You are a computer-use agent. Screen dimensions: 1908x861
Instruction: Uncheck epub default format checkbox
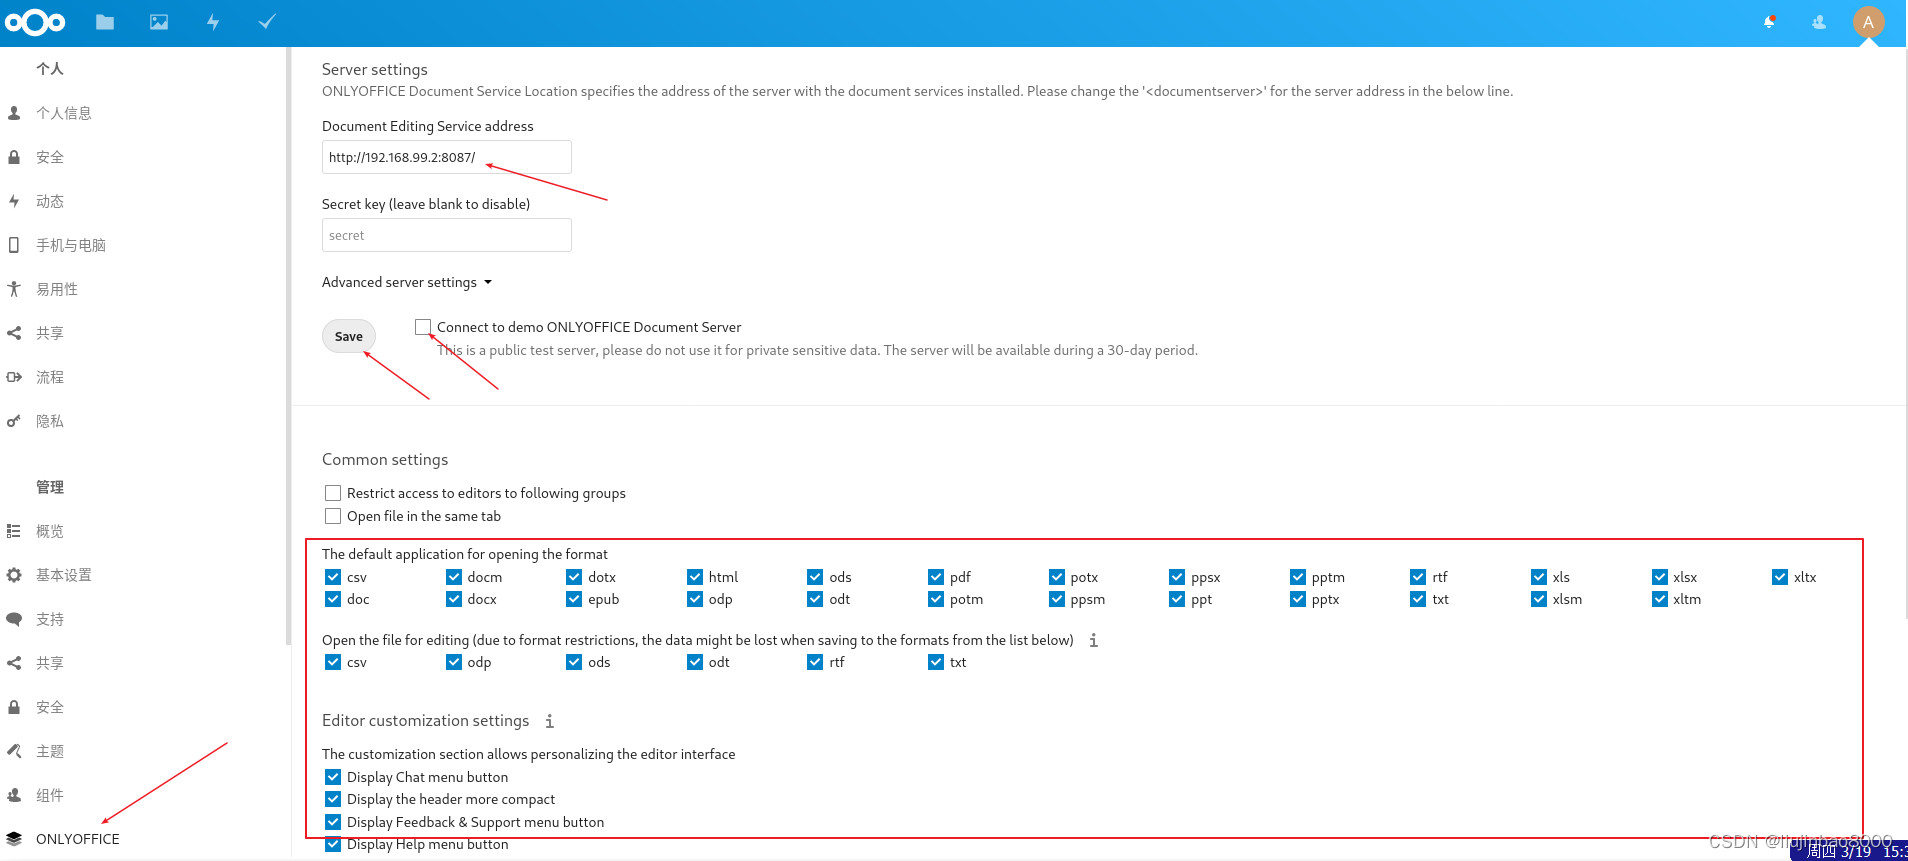pos(574,599)
